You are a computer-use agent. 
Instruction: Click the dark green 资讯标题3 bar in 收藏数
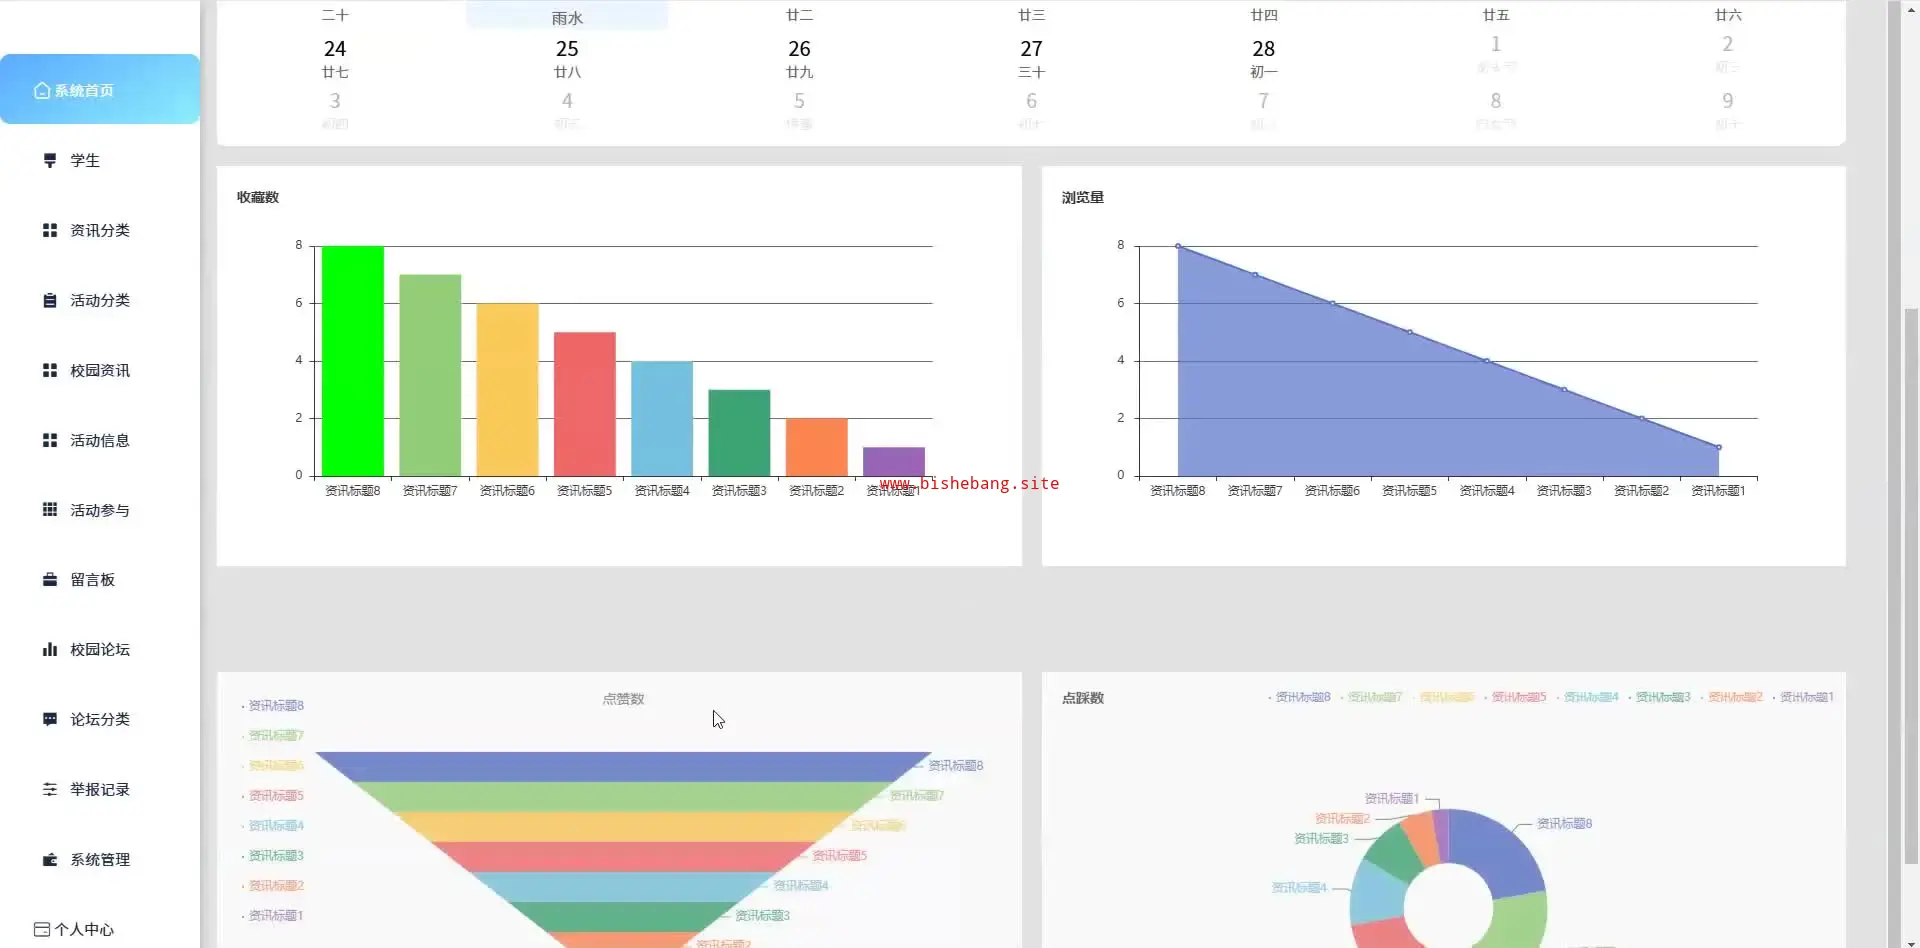pos(739,433)
